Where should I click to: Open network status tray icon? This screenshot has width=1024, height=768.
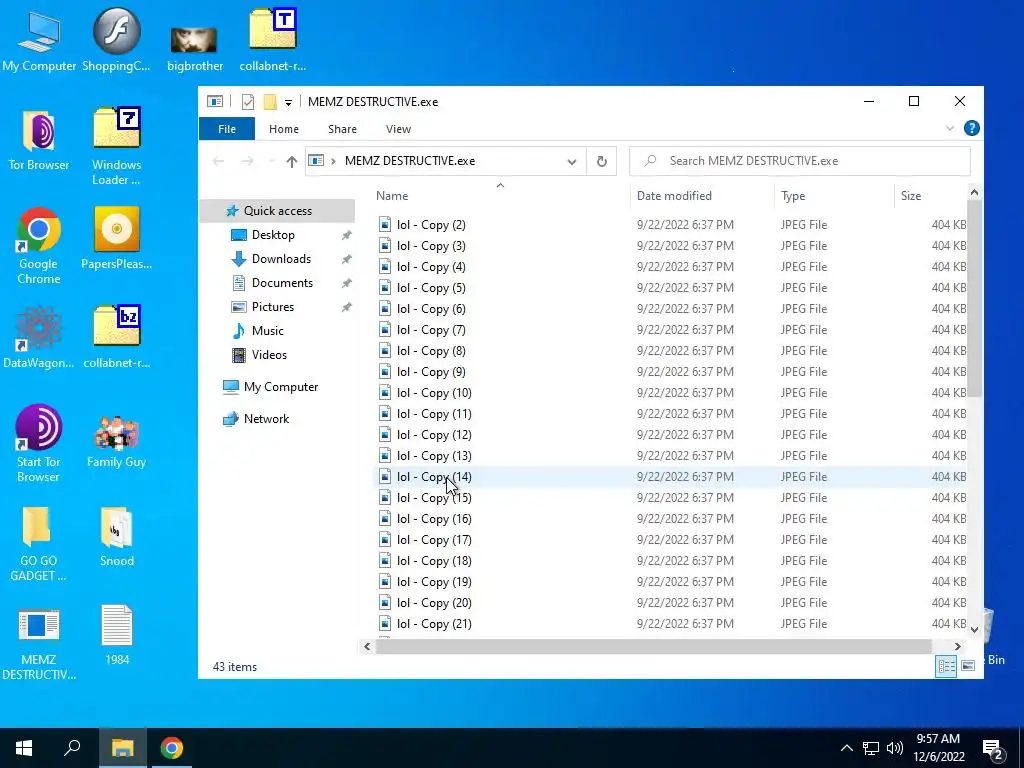click(871, 748)
